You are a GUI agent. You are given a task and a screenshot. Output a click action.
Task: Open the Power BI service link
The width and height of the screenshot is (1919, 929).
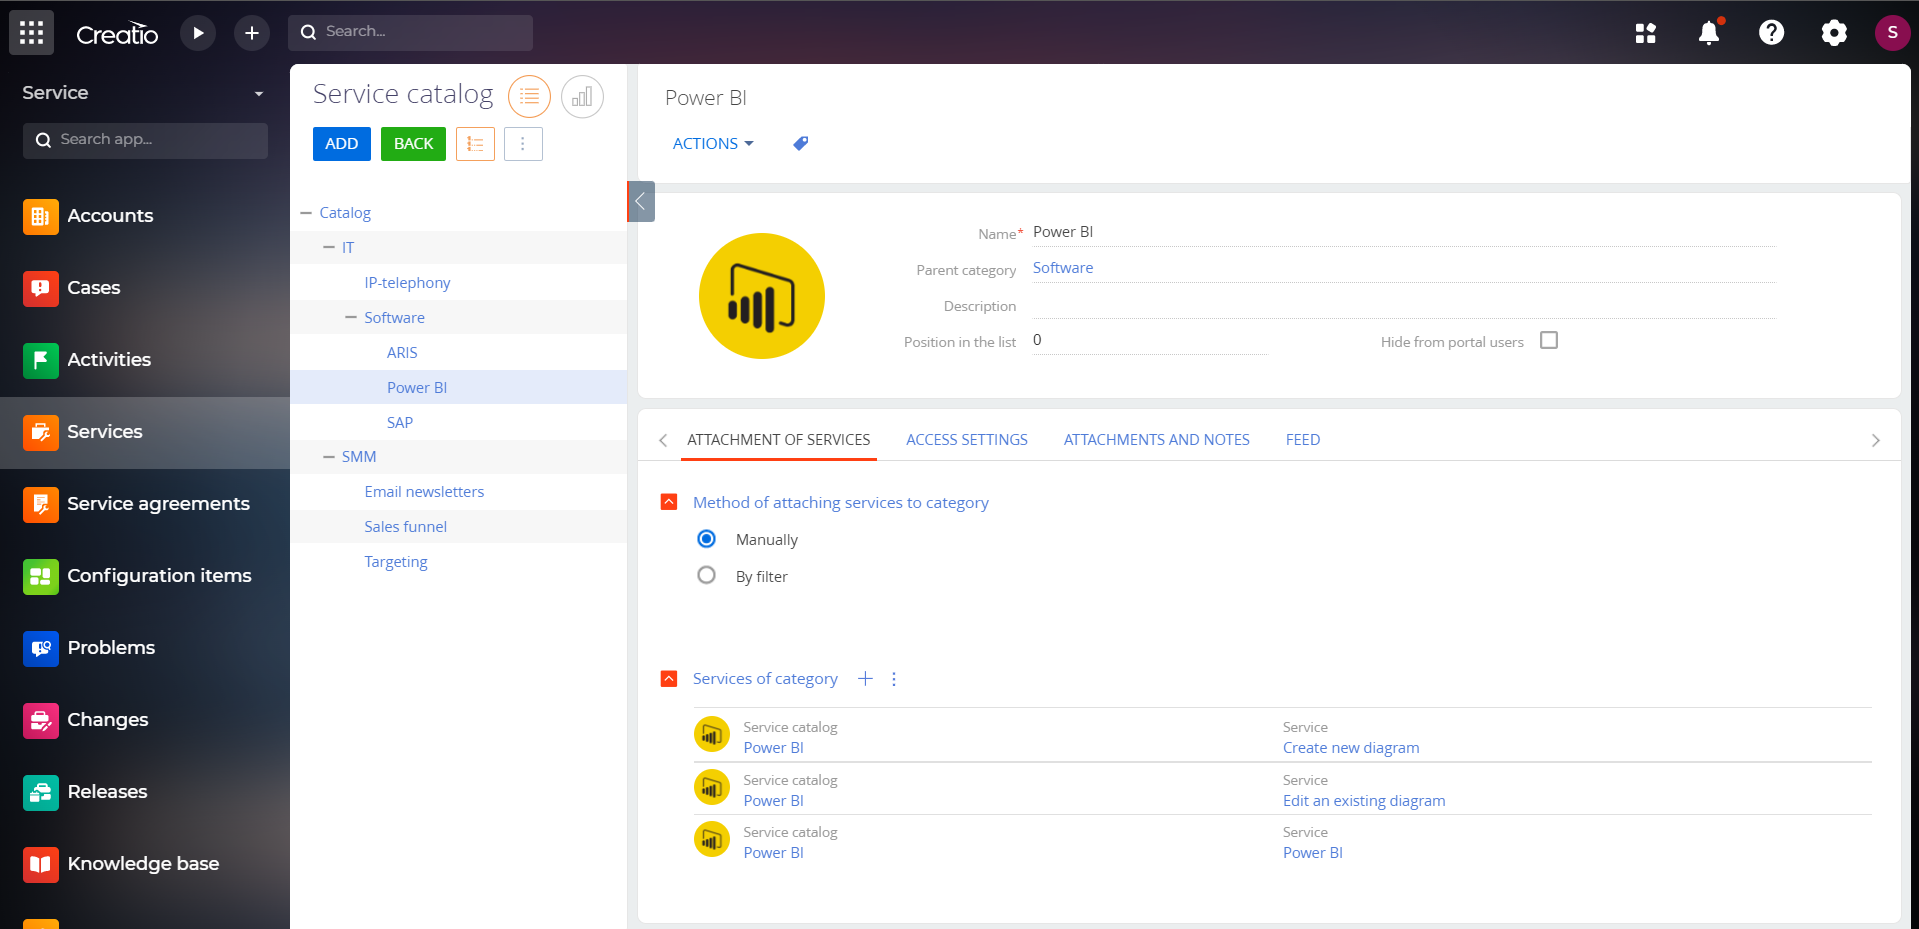pos(1312,853)
